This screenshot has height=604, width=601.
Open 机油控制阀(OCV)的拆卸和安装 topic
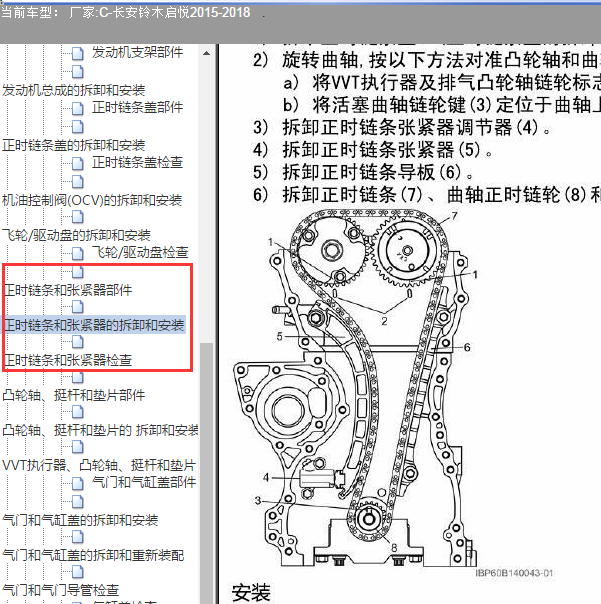pos(92,200)
